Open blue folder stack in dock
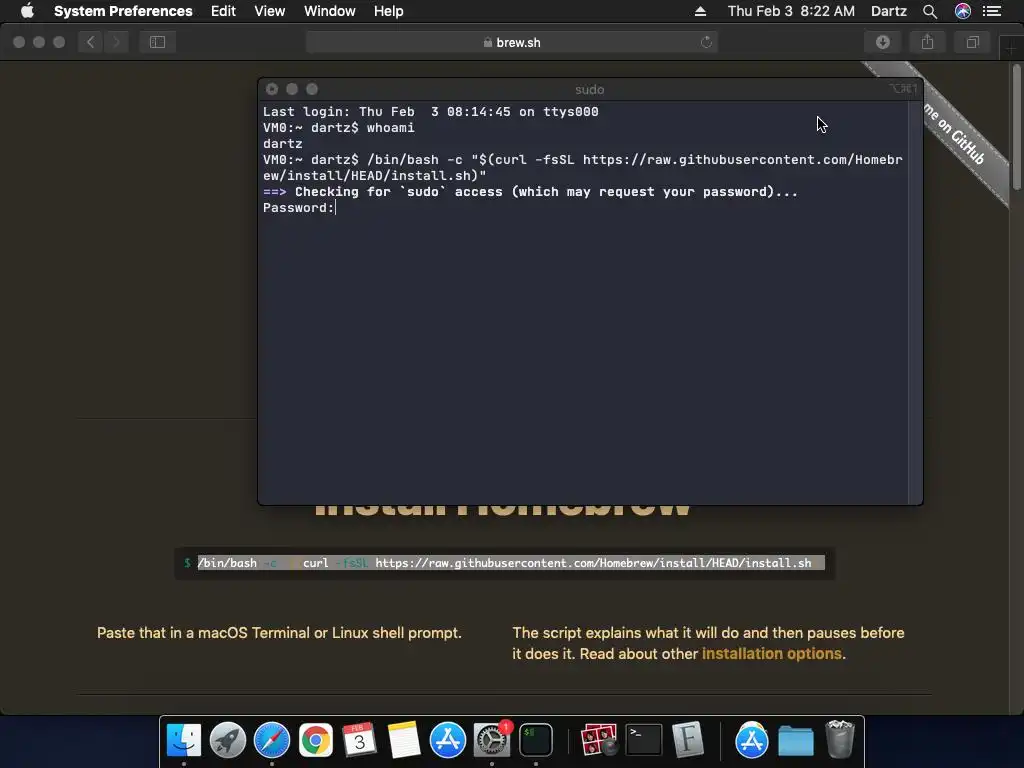This screenshot has height=768, width=1024. point(795,740)
